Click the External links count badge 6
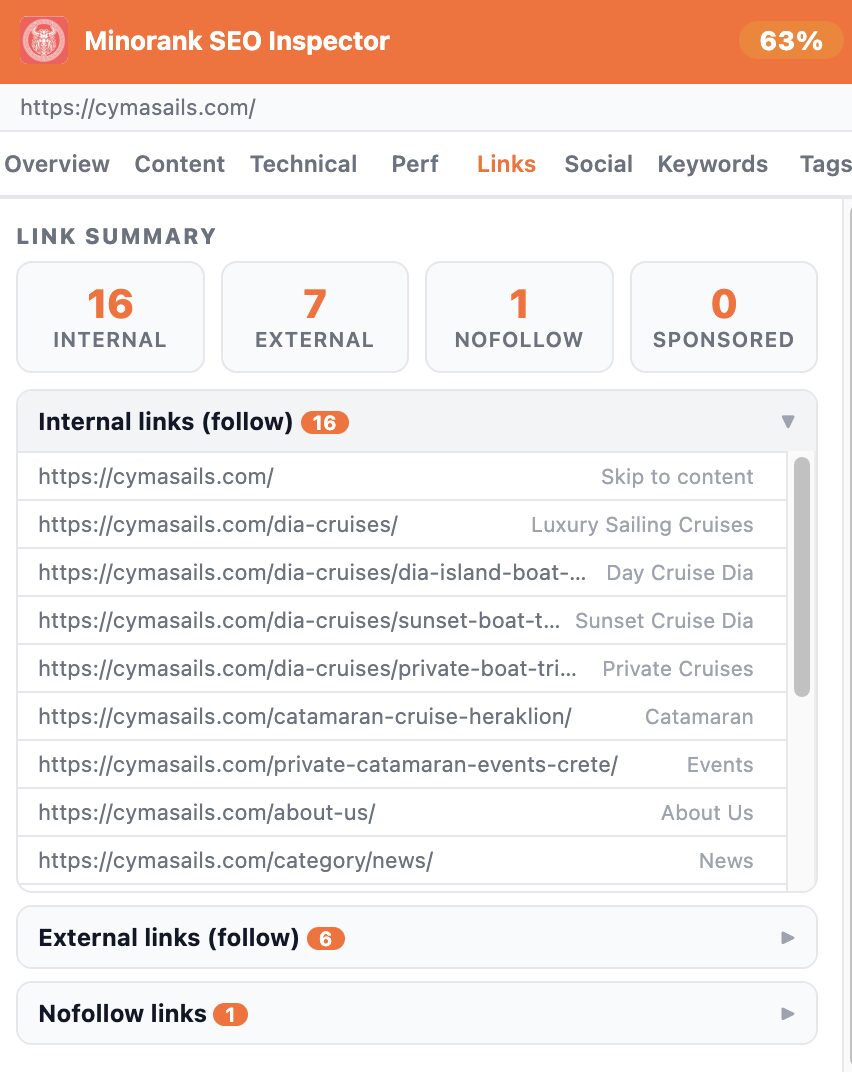 coord(325,938)
